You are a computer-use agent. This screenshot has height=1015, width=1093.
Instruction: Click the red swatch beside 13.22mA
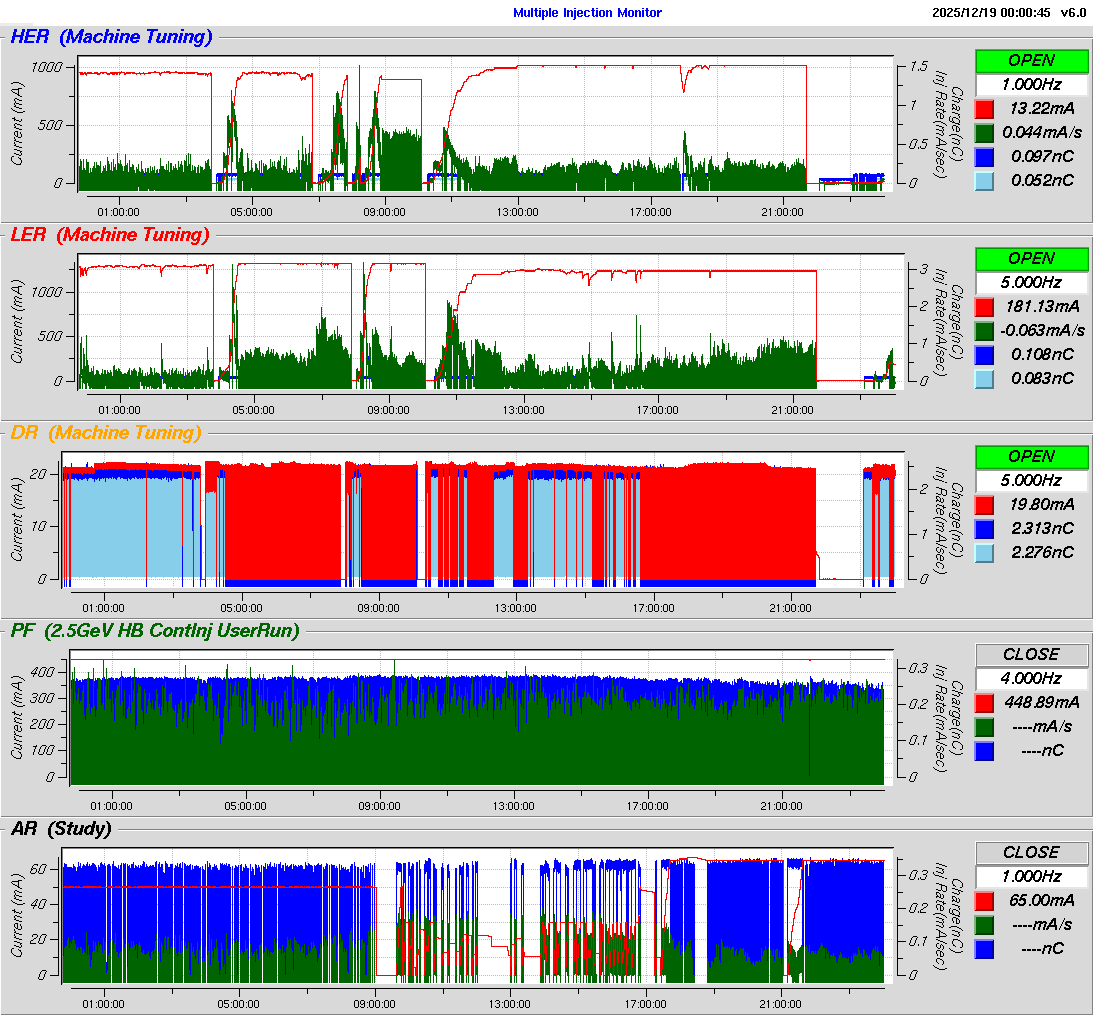[984, 109]
